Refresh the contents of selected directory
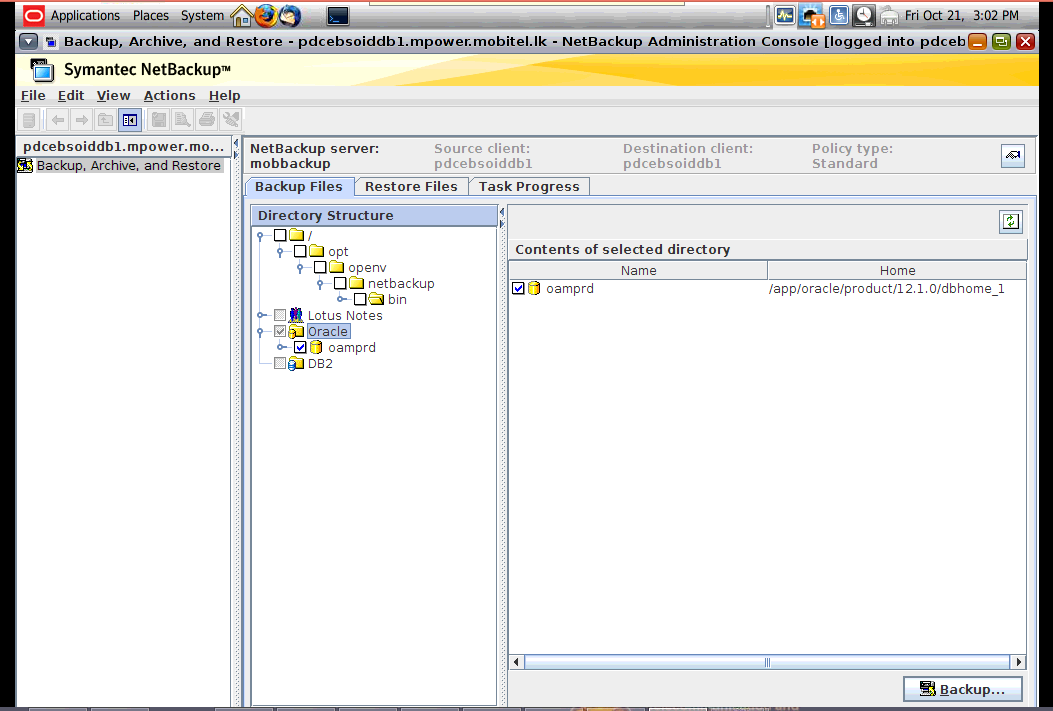1053x711 pixels. tap(1010, 220)
